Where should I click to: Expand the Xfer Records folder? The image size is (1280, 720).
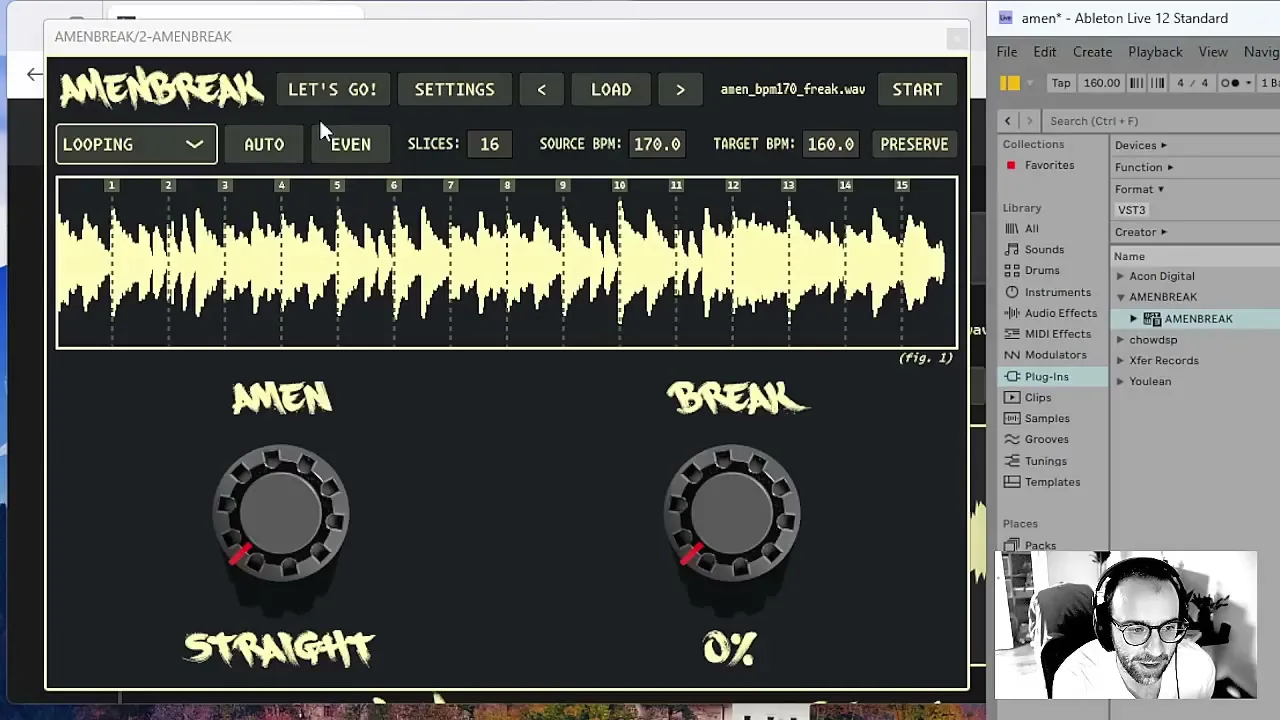[1121, 361]
